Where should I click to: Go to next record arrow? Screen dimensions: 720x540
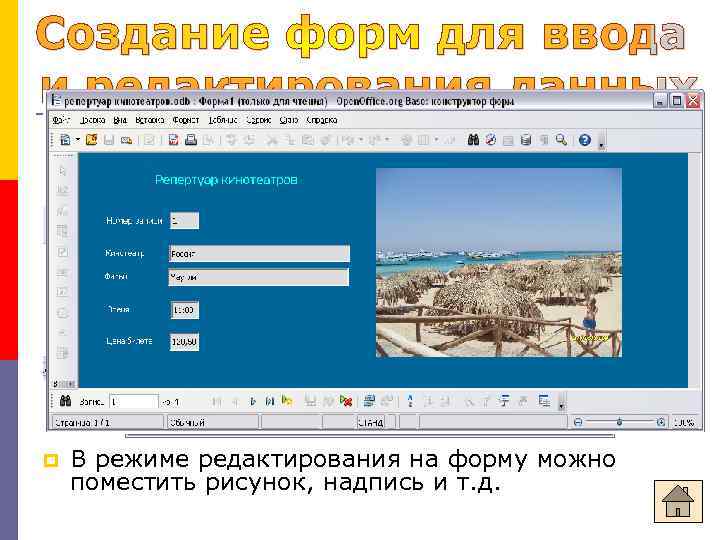click(x=253, y=402)
